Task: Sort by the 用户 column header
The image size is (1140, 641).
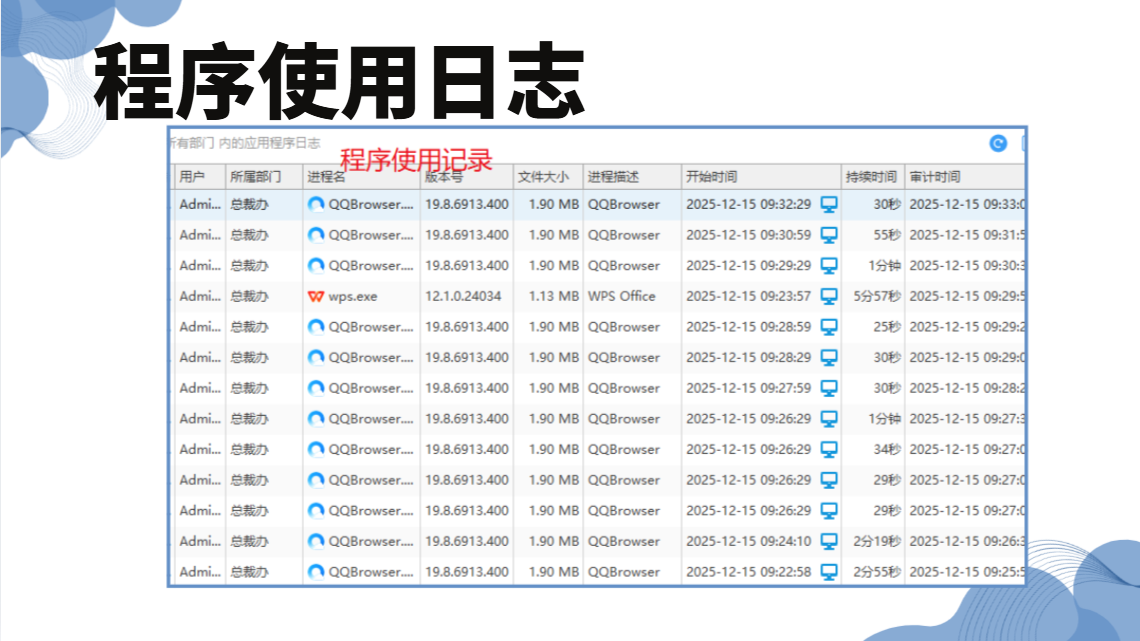Action: coord(199,177)
